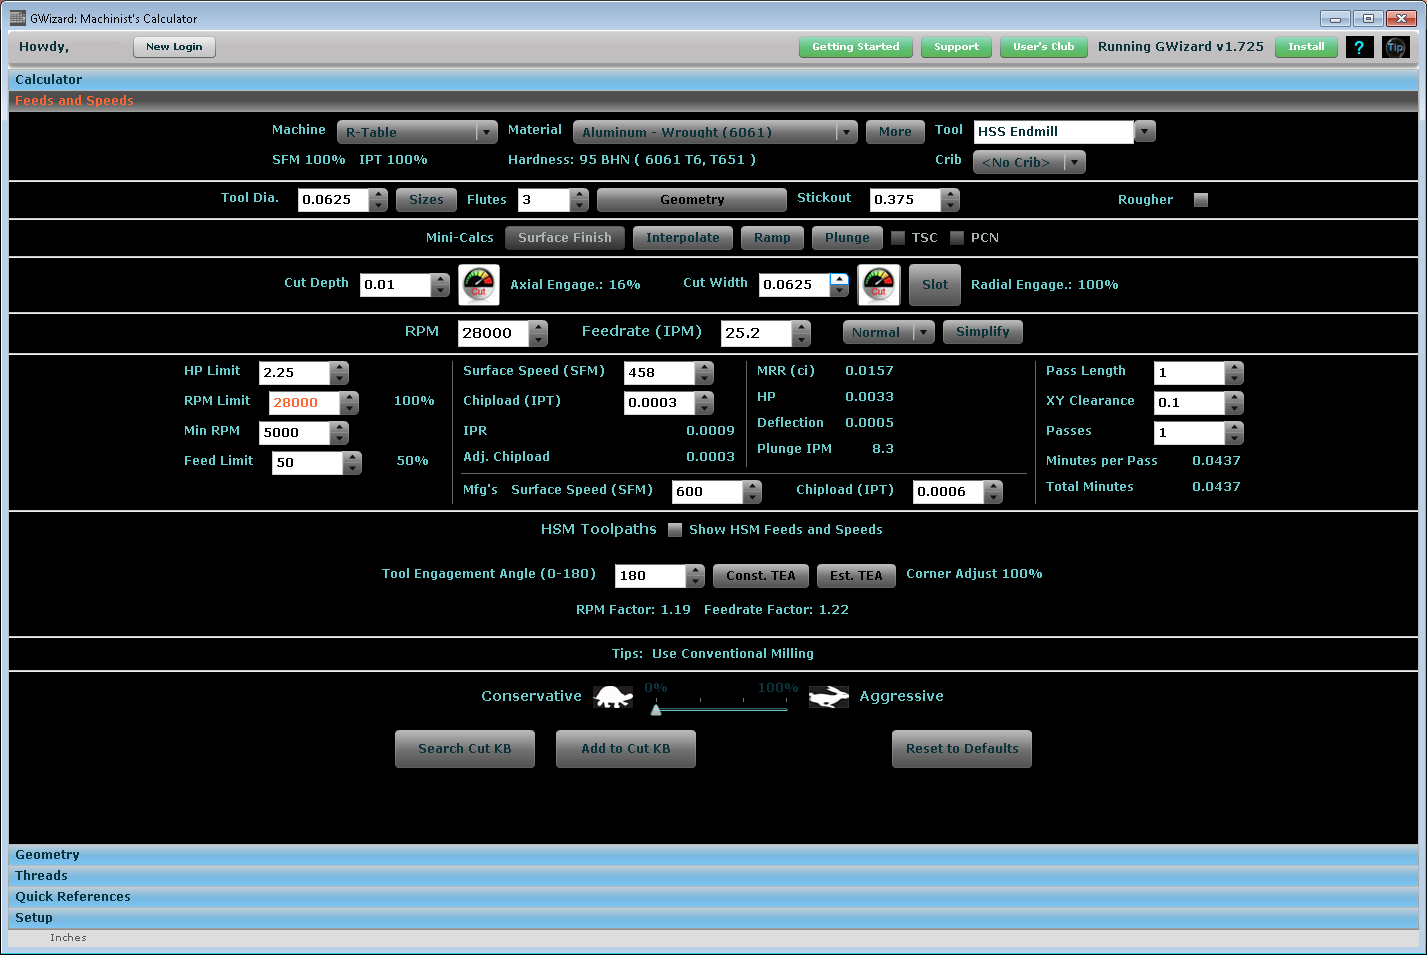The image size is (1427, 955).
Task: Toggle the TSC checkbox
Action: 898,238
